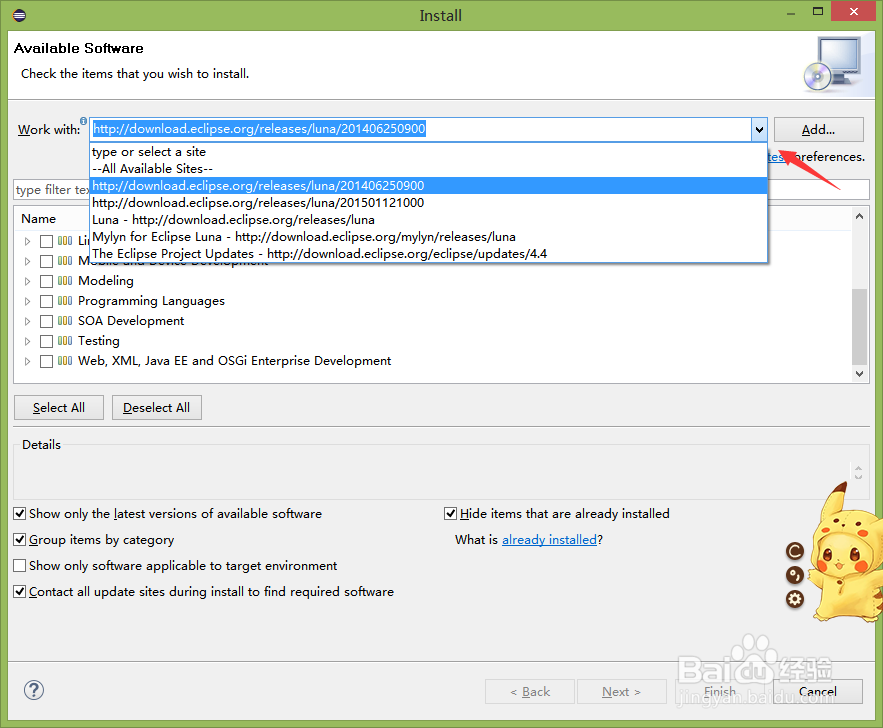Open the help question mark icon
The image size is (883, 728).
click(x=34, y=690)
